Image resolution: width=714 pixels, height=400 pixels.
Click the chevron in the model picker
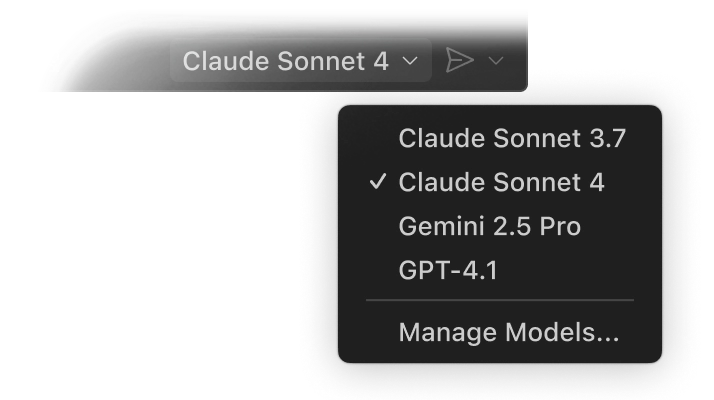(x=409, y=62)
